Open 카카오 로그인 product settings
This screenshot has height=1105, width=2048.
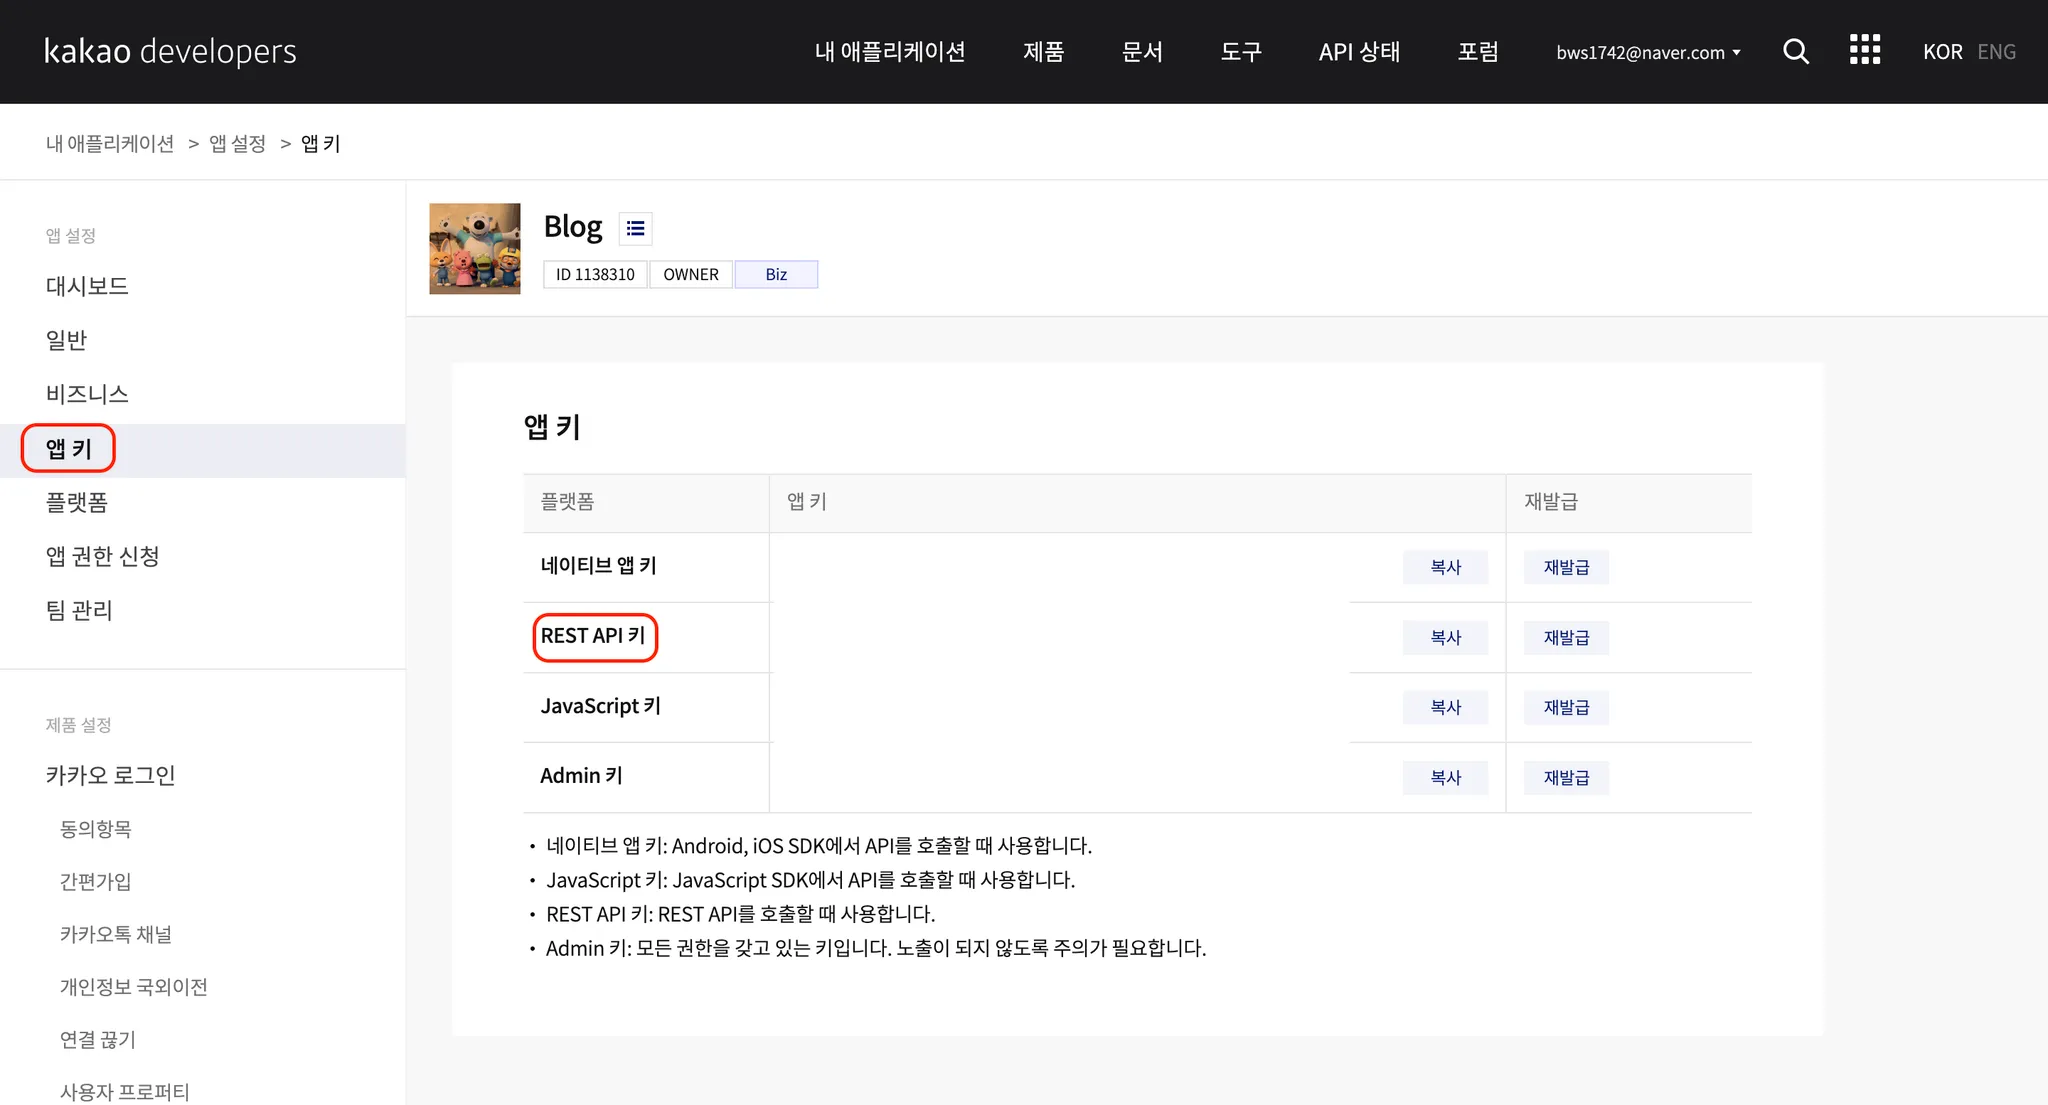tap(110, 775)
